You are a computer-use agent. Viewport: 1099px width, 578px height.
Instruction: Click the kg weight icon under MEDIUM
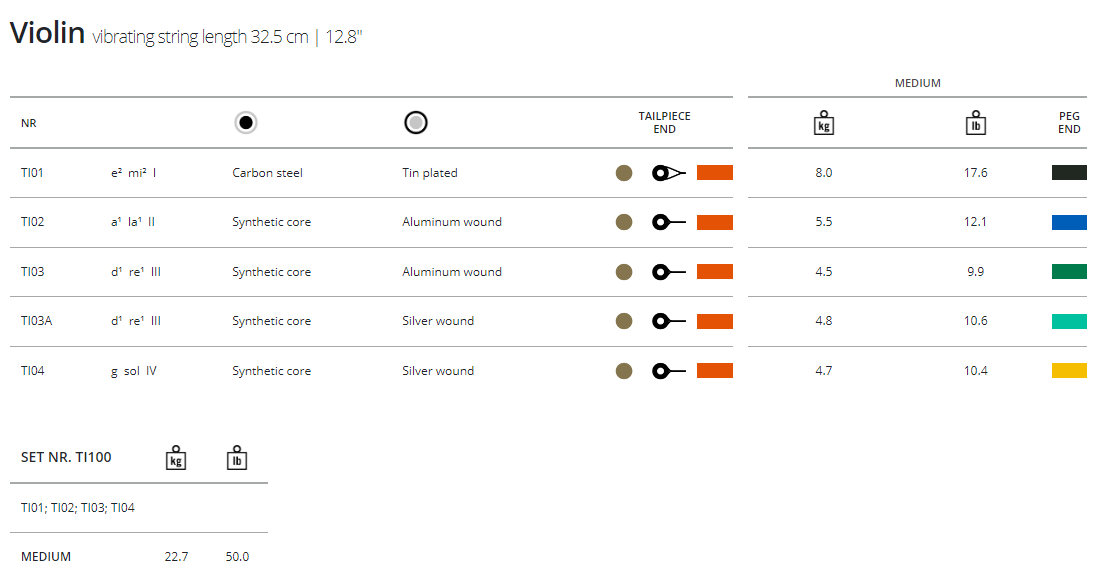tap(824, 123)
